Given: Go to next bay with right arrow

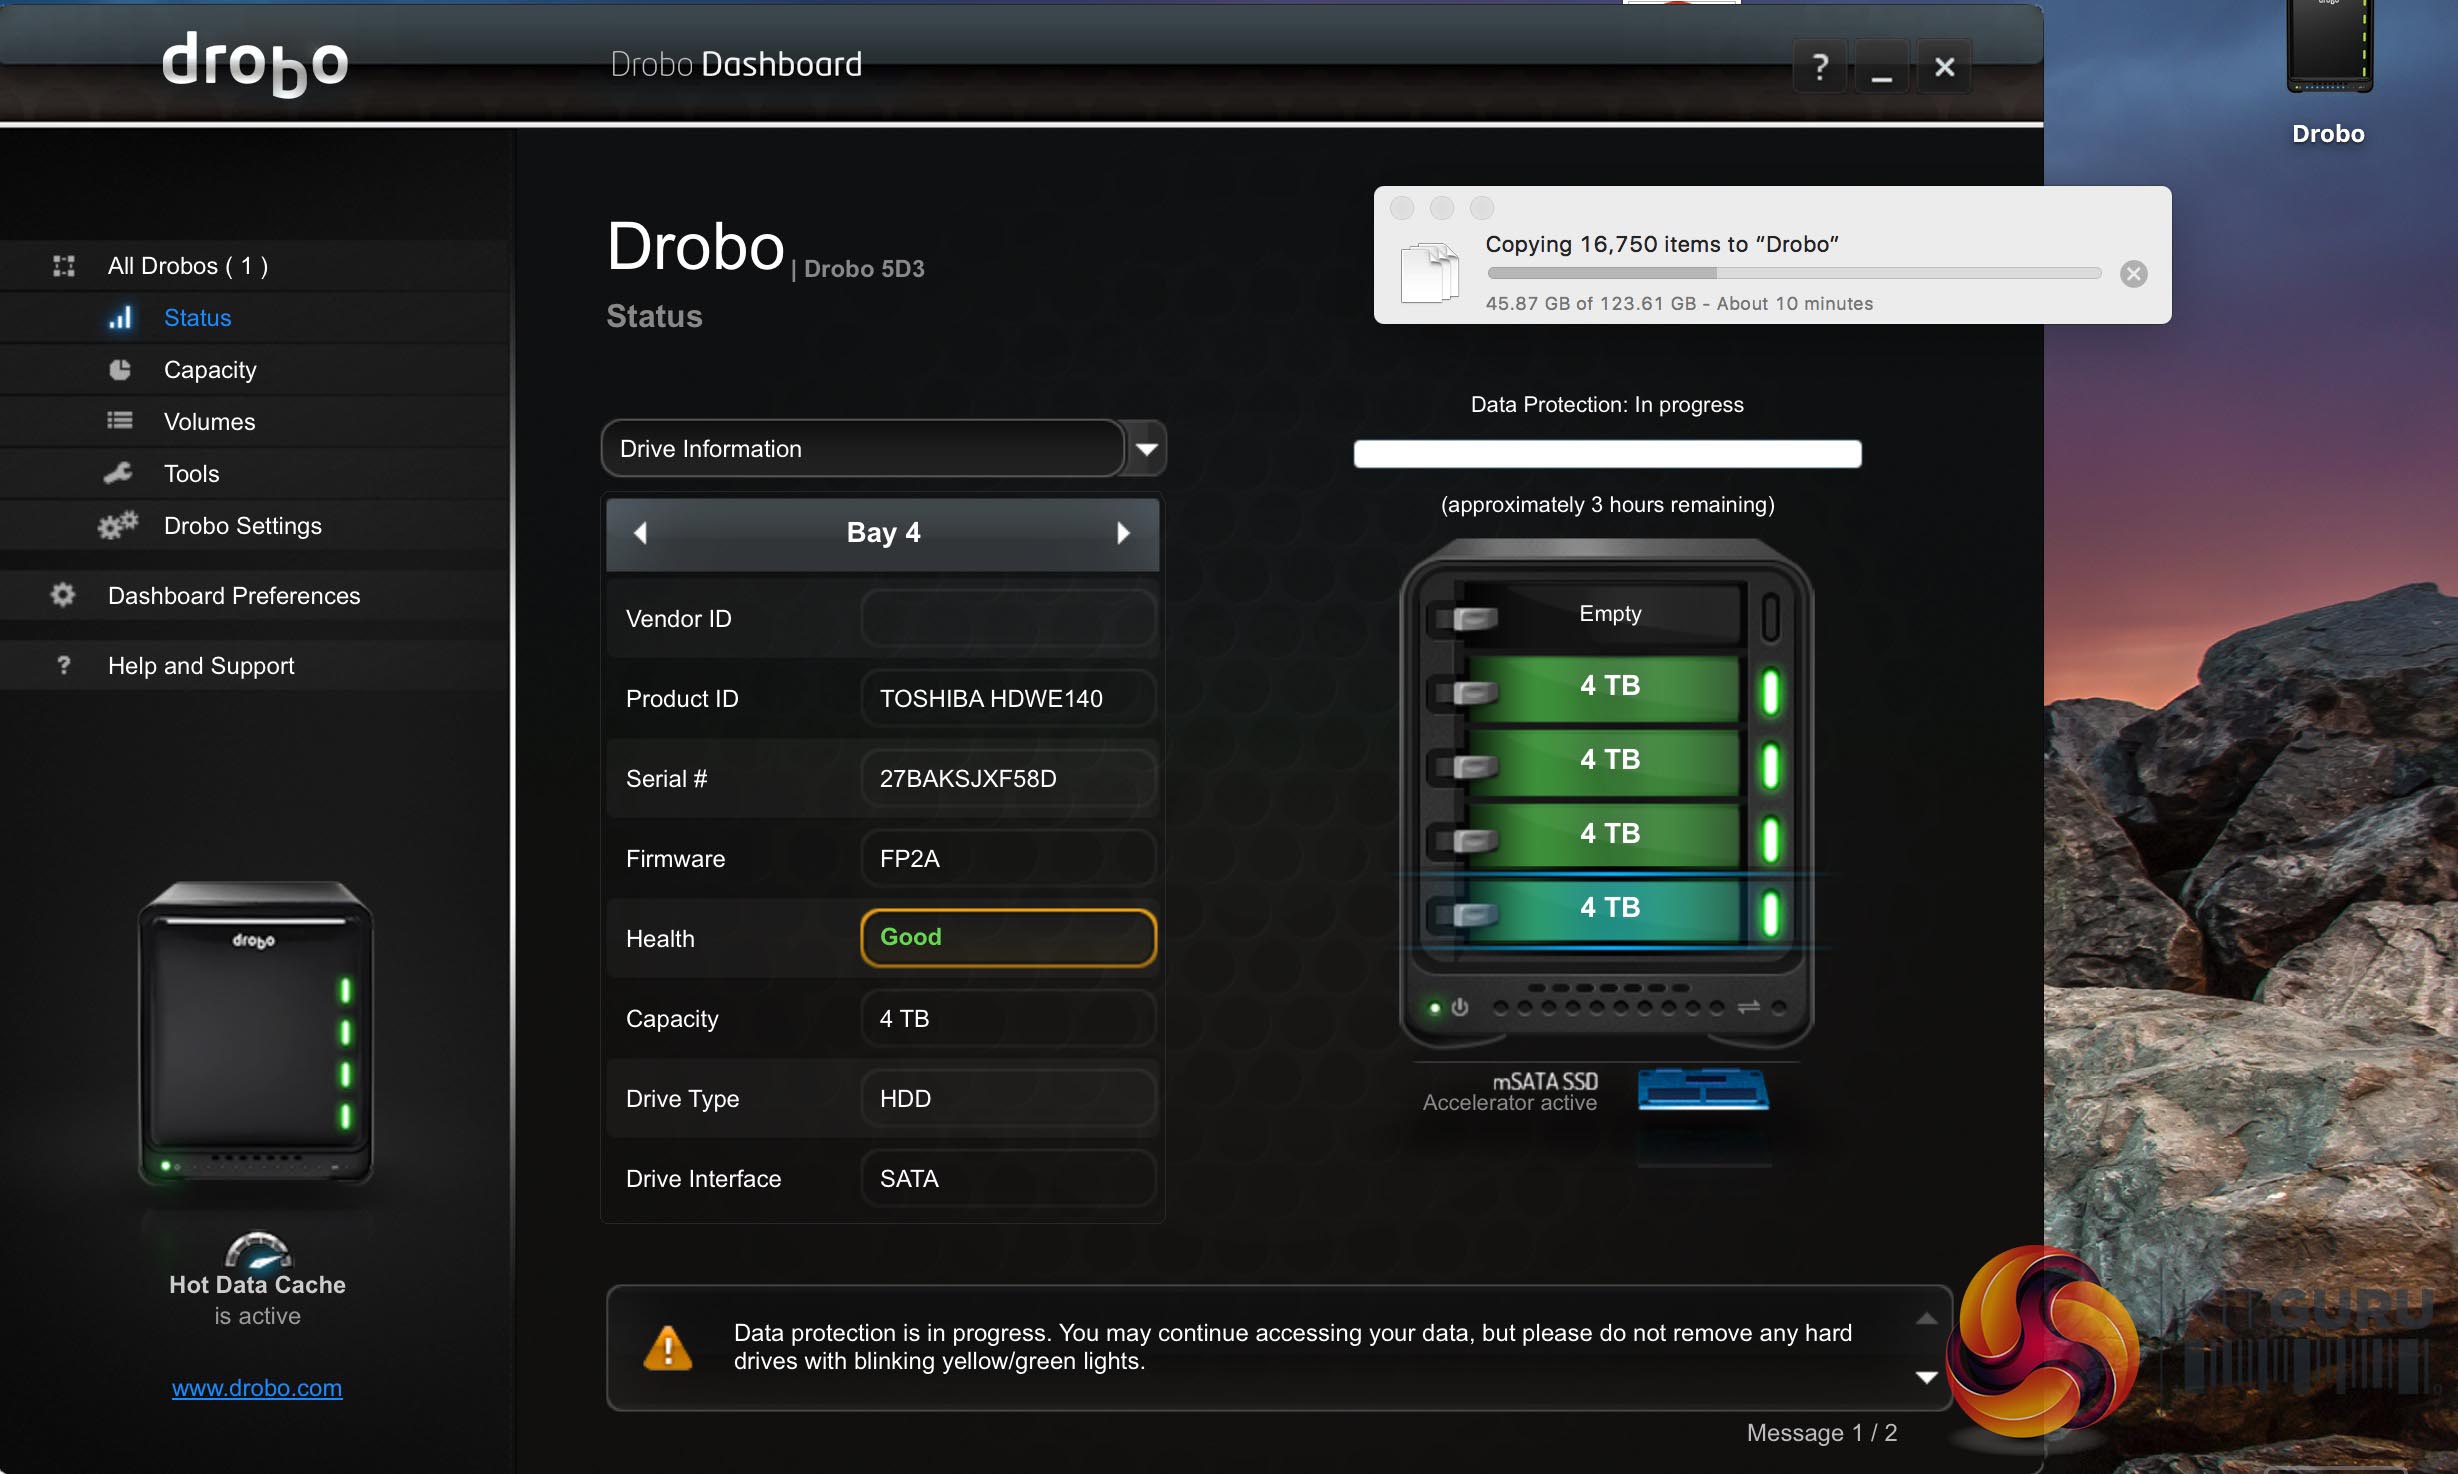Looking at the screenshot, I should tap(1123, 533).
